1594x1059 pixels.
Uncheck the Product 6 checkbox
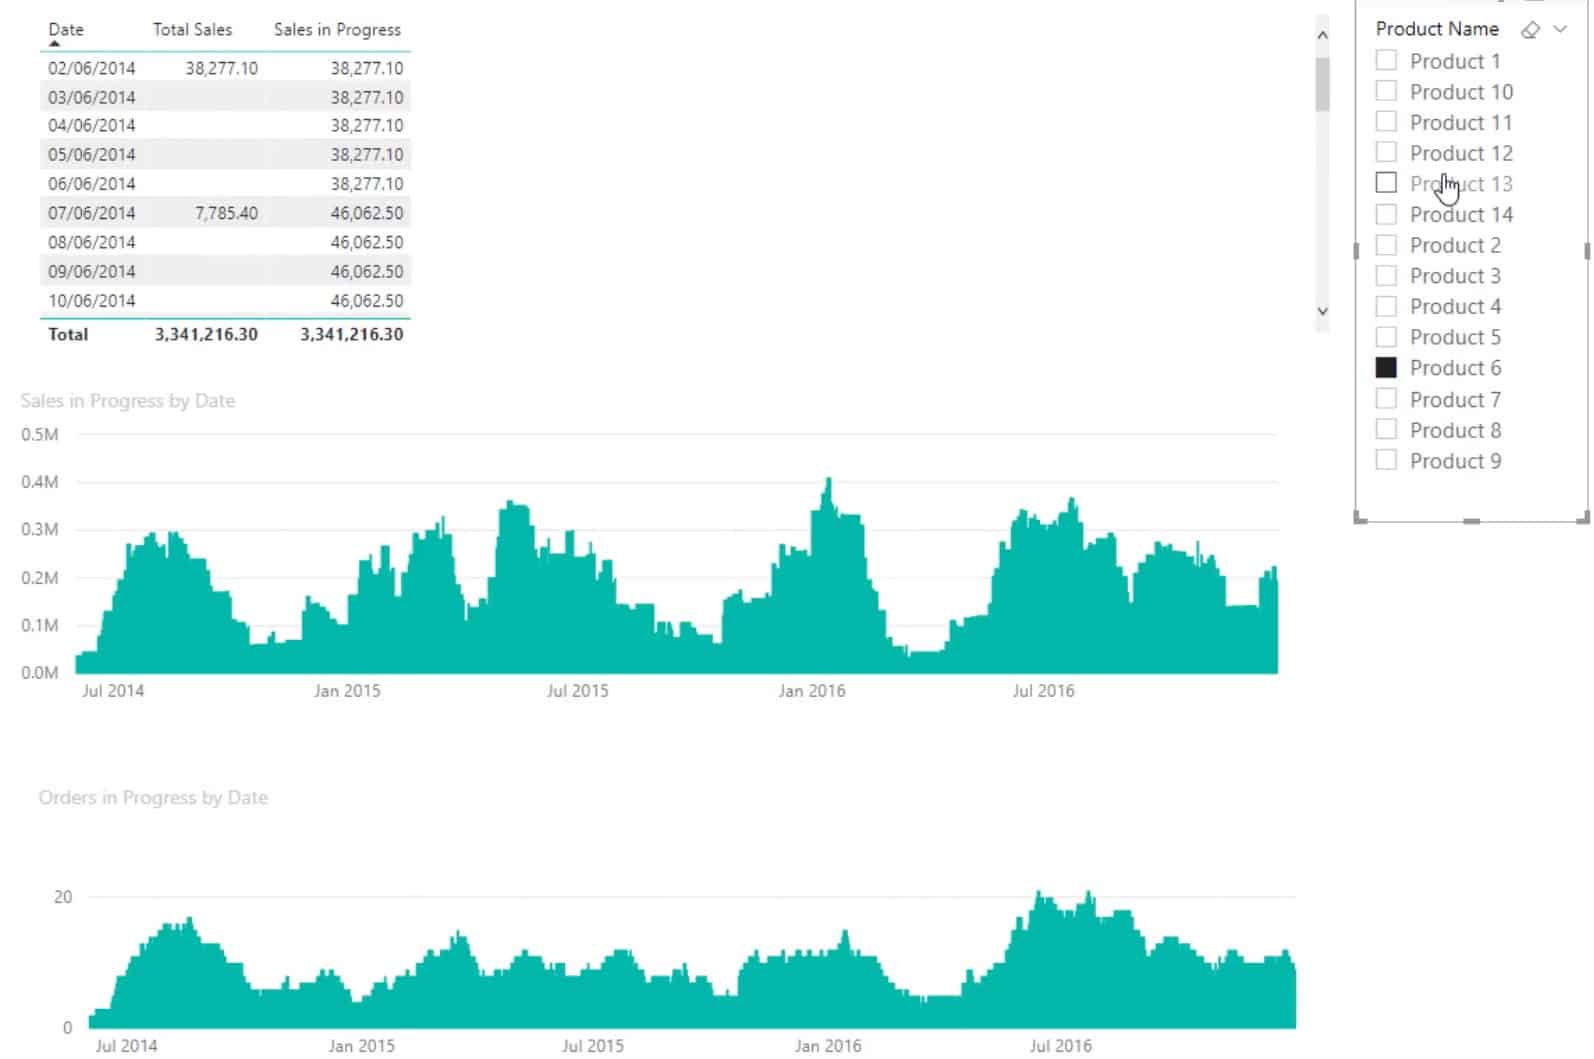tap(1386, 367)
